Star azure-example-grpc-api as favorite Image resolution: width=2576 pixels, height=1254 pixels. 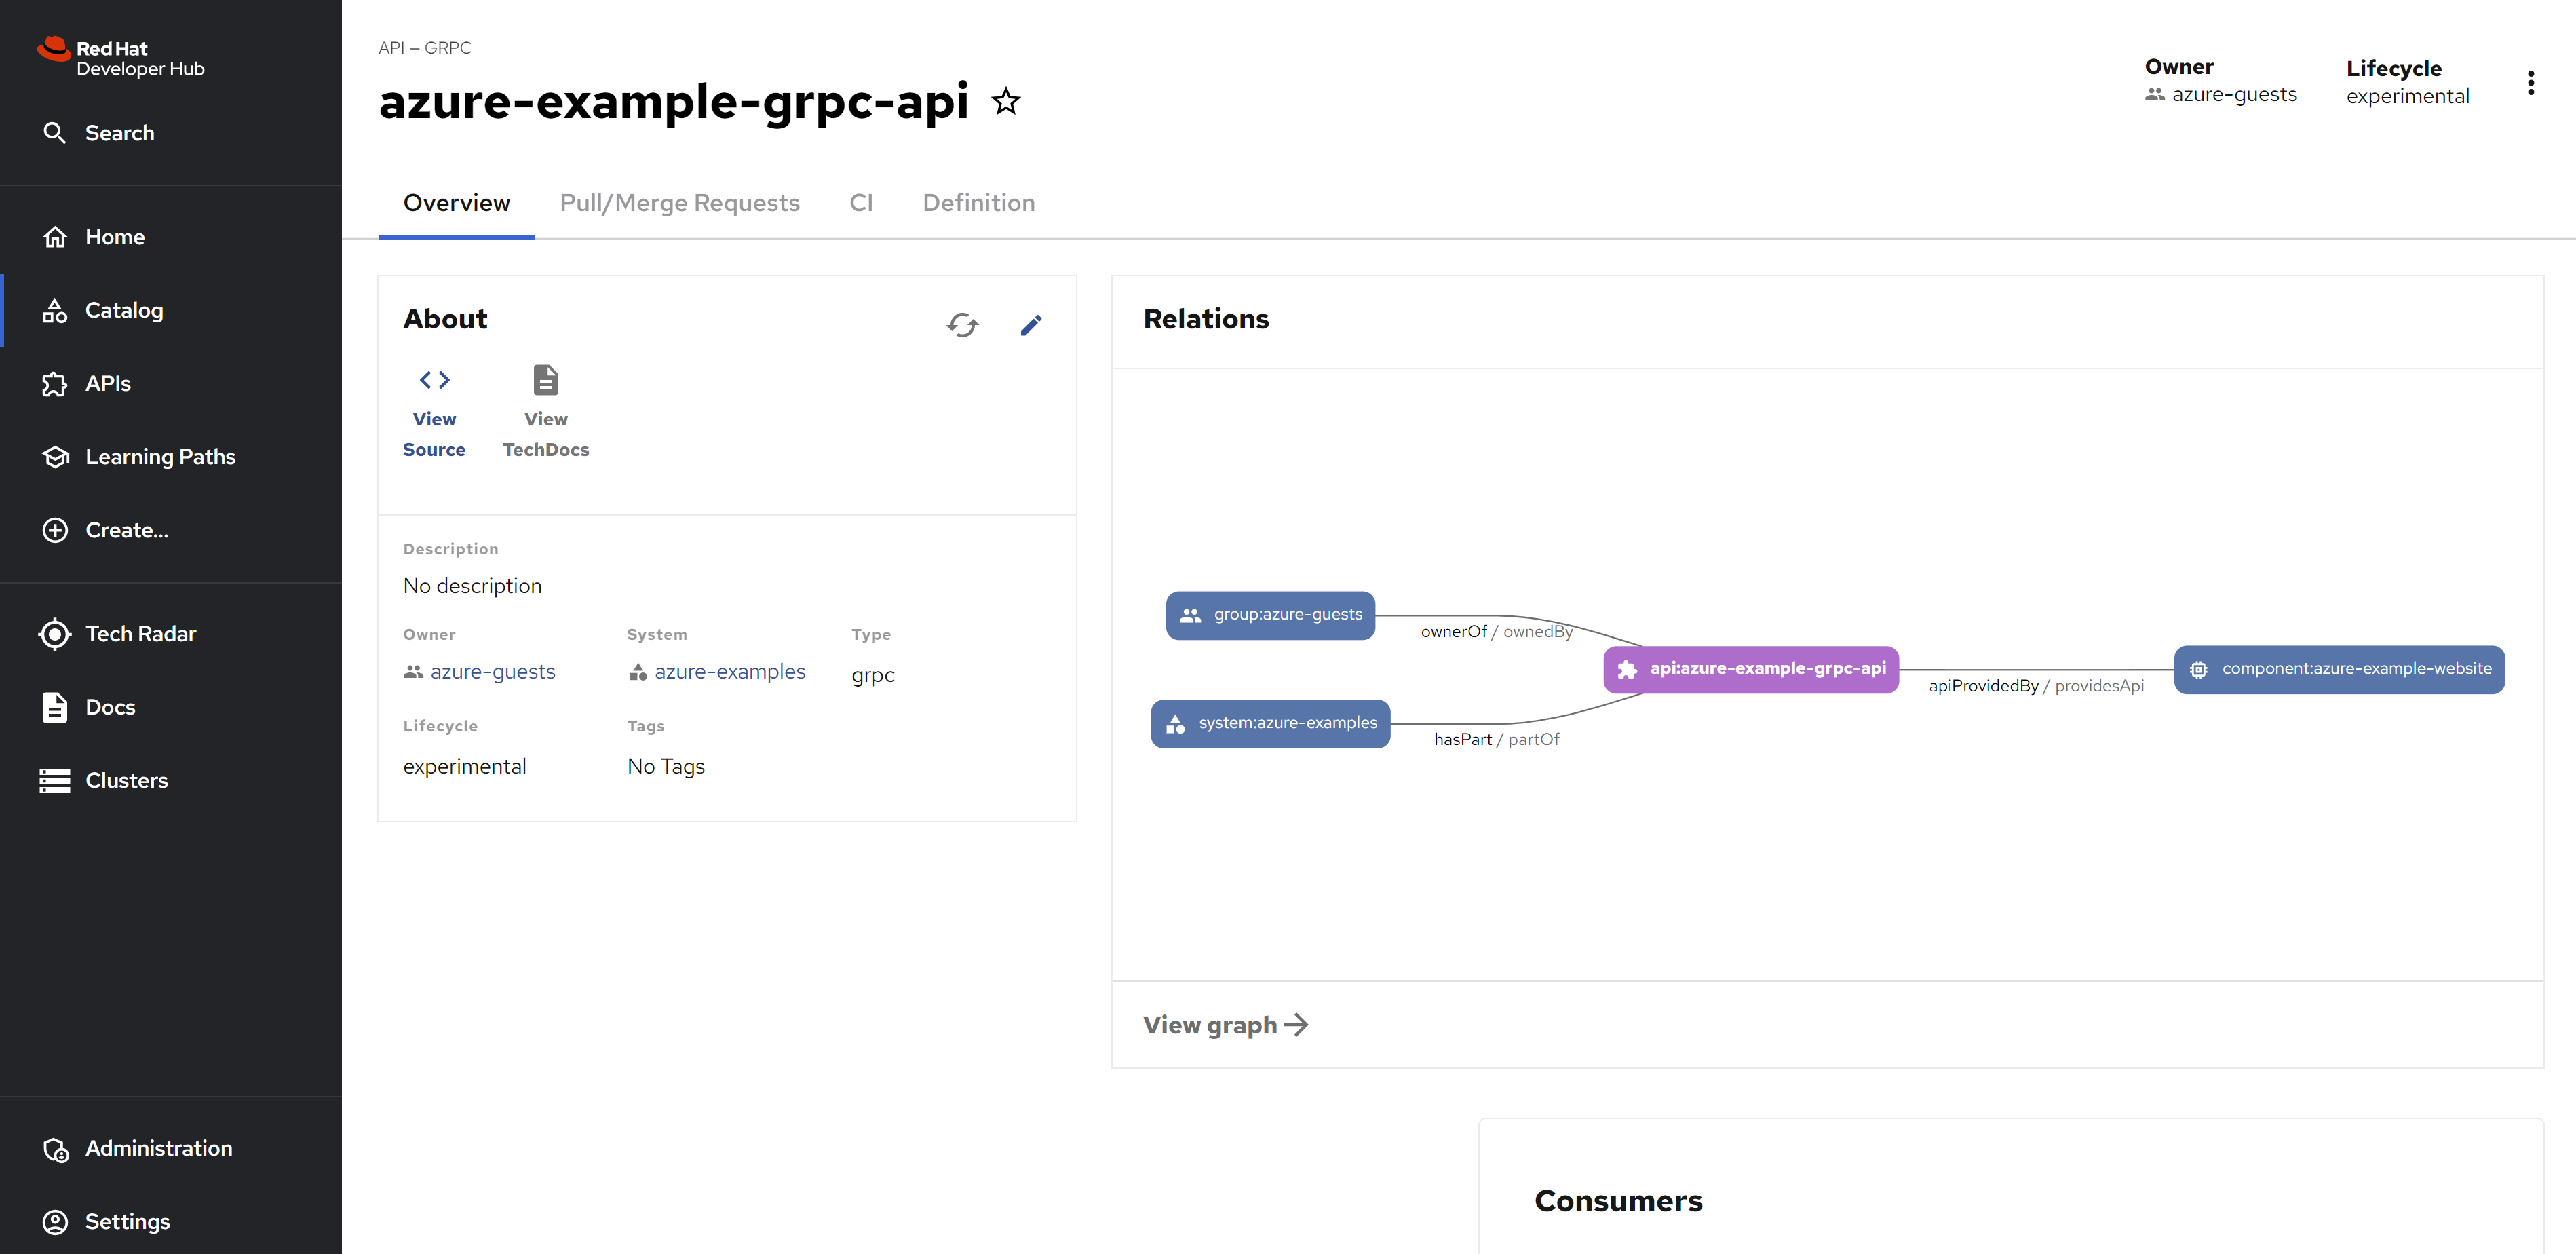(x=1006, y=102)
